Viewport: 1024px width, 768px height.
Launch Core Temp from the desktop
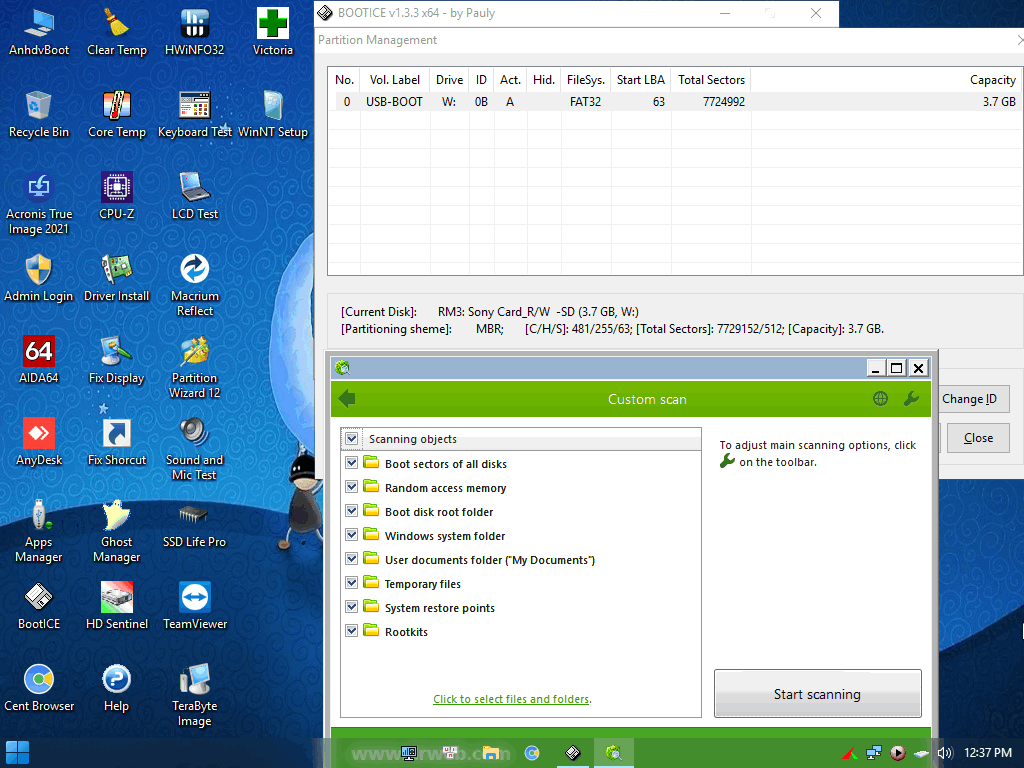[117, 114]
